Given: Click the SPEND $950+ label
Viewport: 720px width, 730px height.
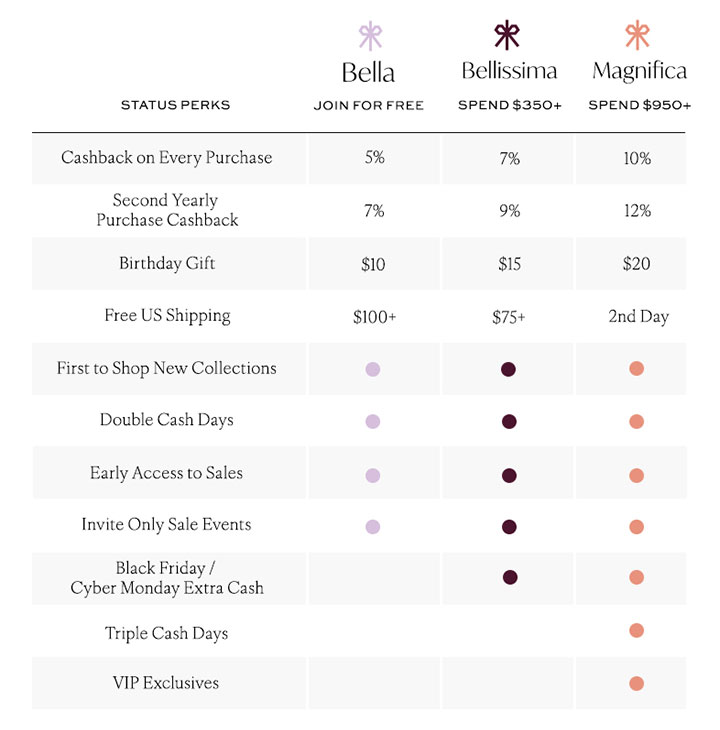Looking at the screenshot, I should click(x=639, y=105).
